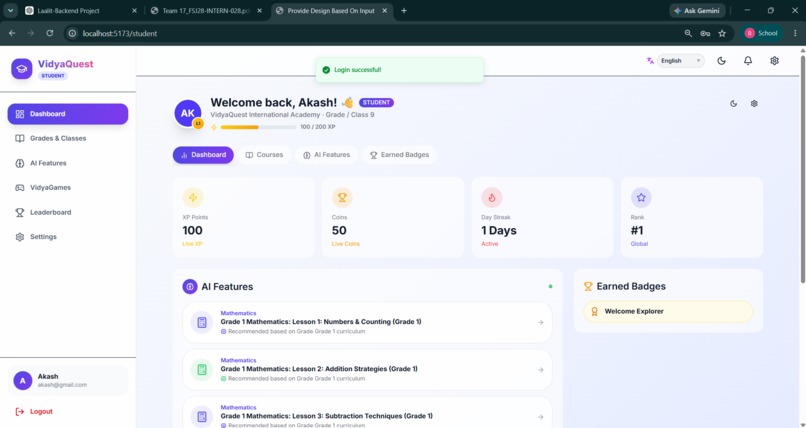This screenshot has height=428, width=806.
Task: Open Lesson 3: Subtraction Techniques card
Action: tap(367, 413)
